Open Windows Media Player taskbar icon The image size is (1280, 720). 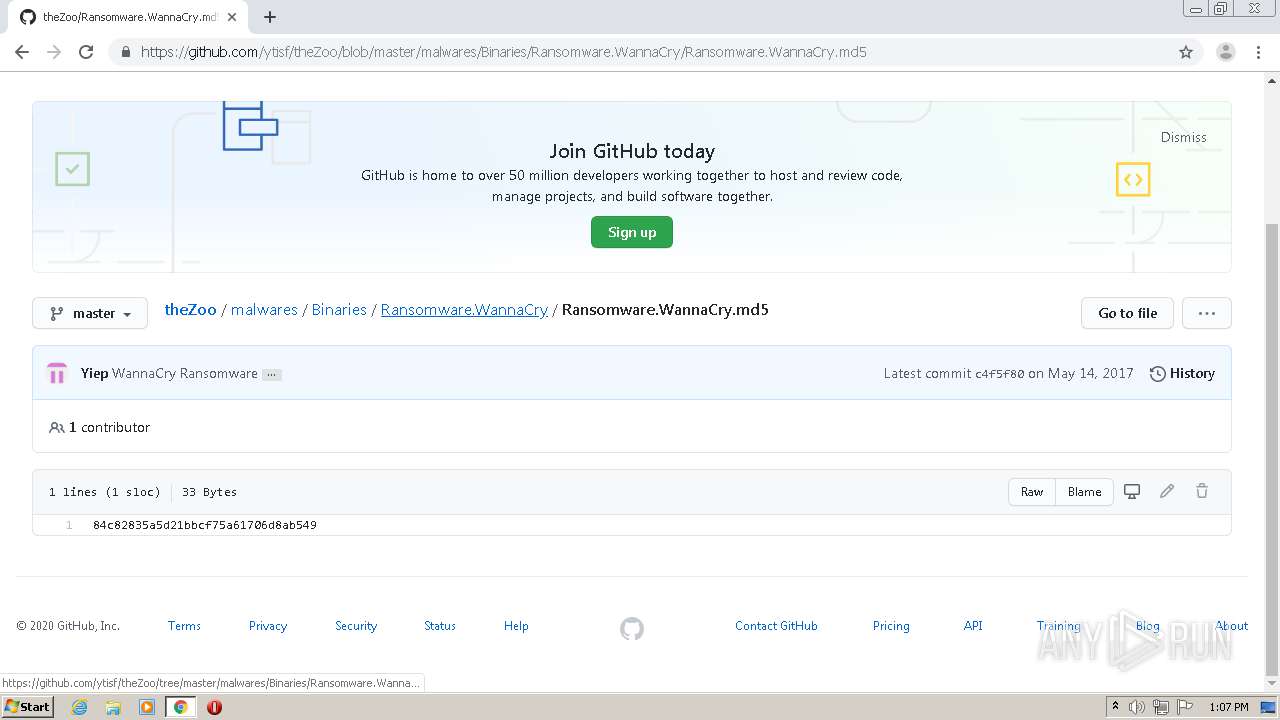(147, 707)
